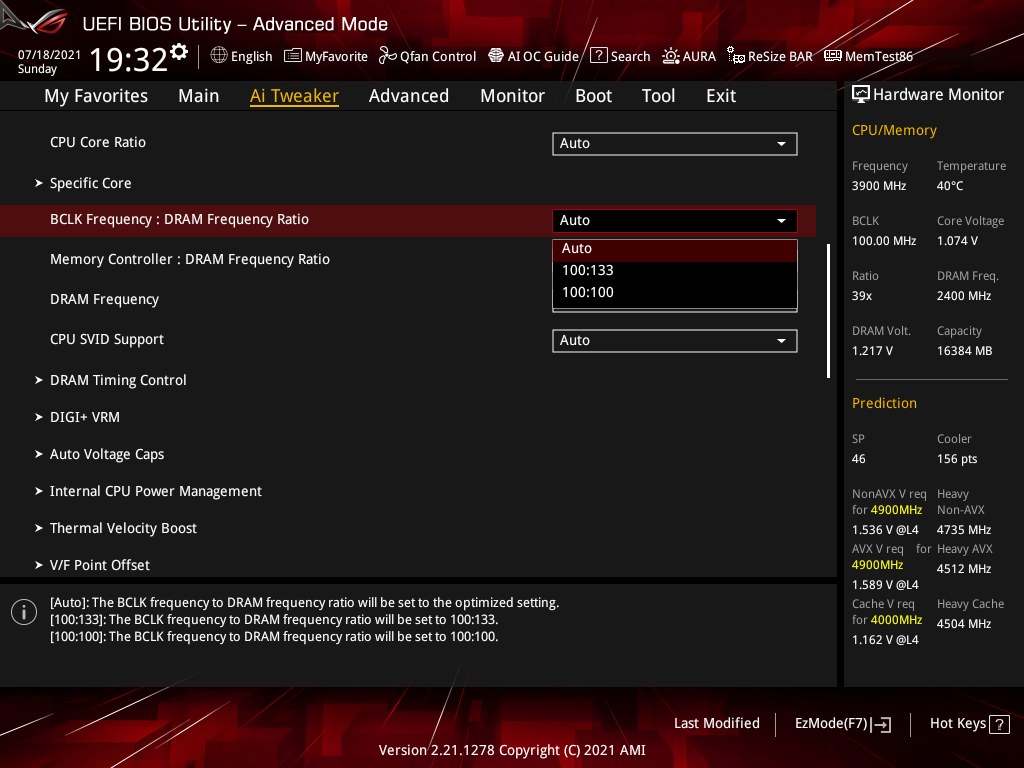This screenshot has height=768, width=1024.
Task: Launch the AI OC Guide
Action: click(x=533, y=56)
